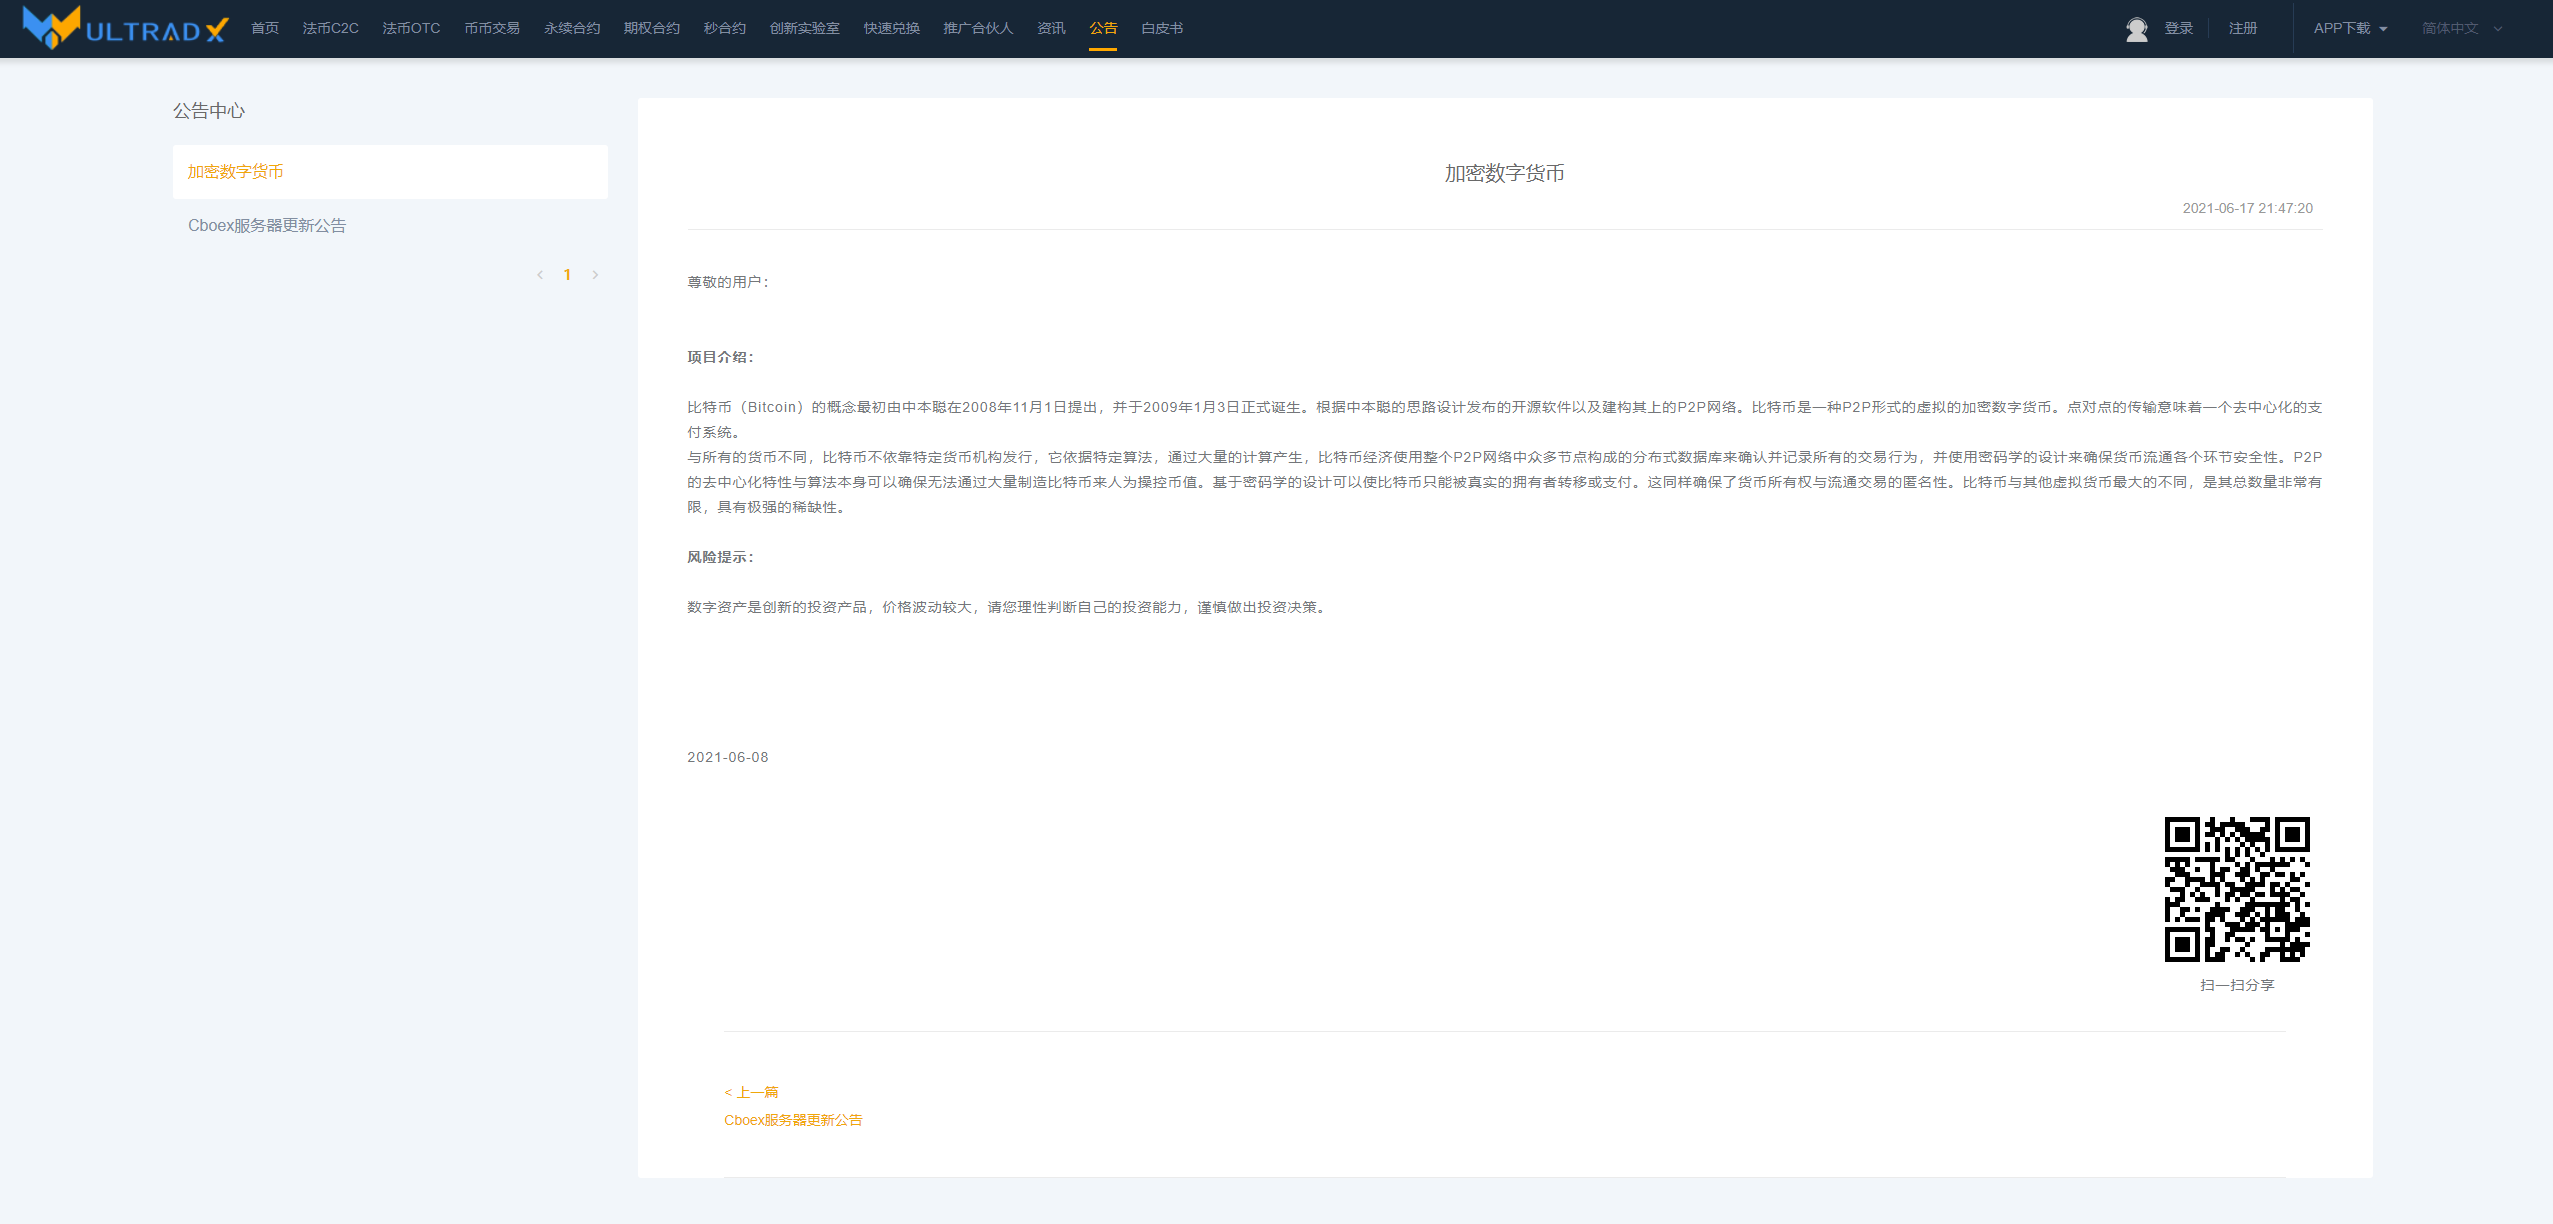This screenshot has width=2553, height=1224.
Task: Expand the APP下载 dropdown
Action: coord(2349,29)
